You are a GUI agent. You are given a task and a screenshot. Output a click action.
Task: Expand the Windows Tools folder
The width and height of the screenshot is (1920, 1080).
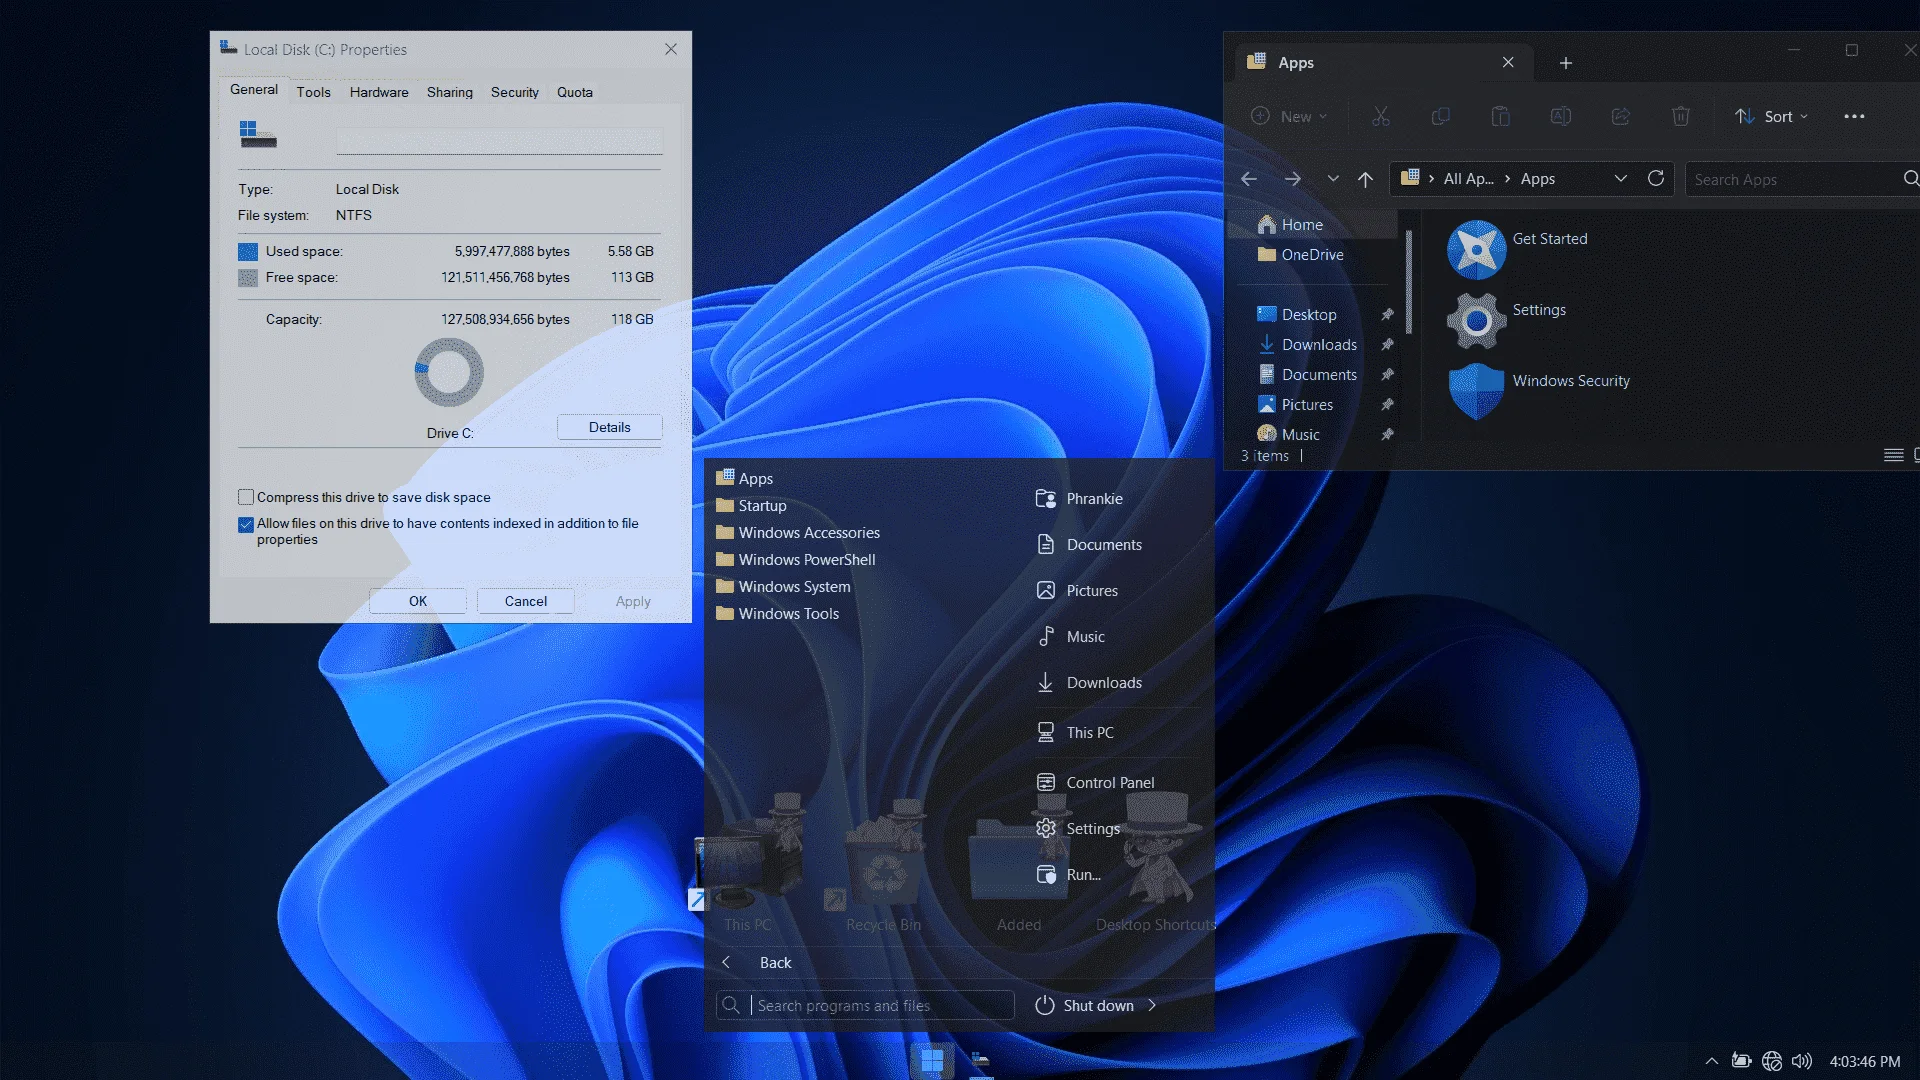click(x=778, y=614)
